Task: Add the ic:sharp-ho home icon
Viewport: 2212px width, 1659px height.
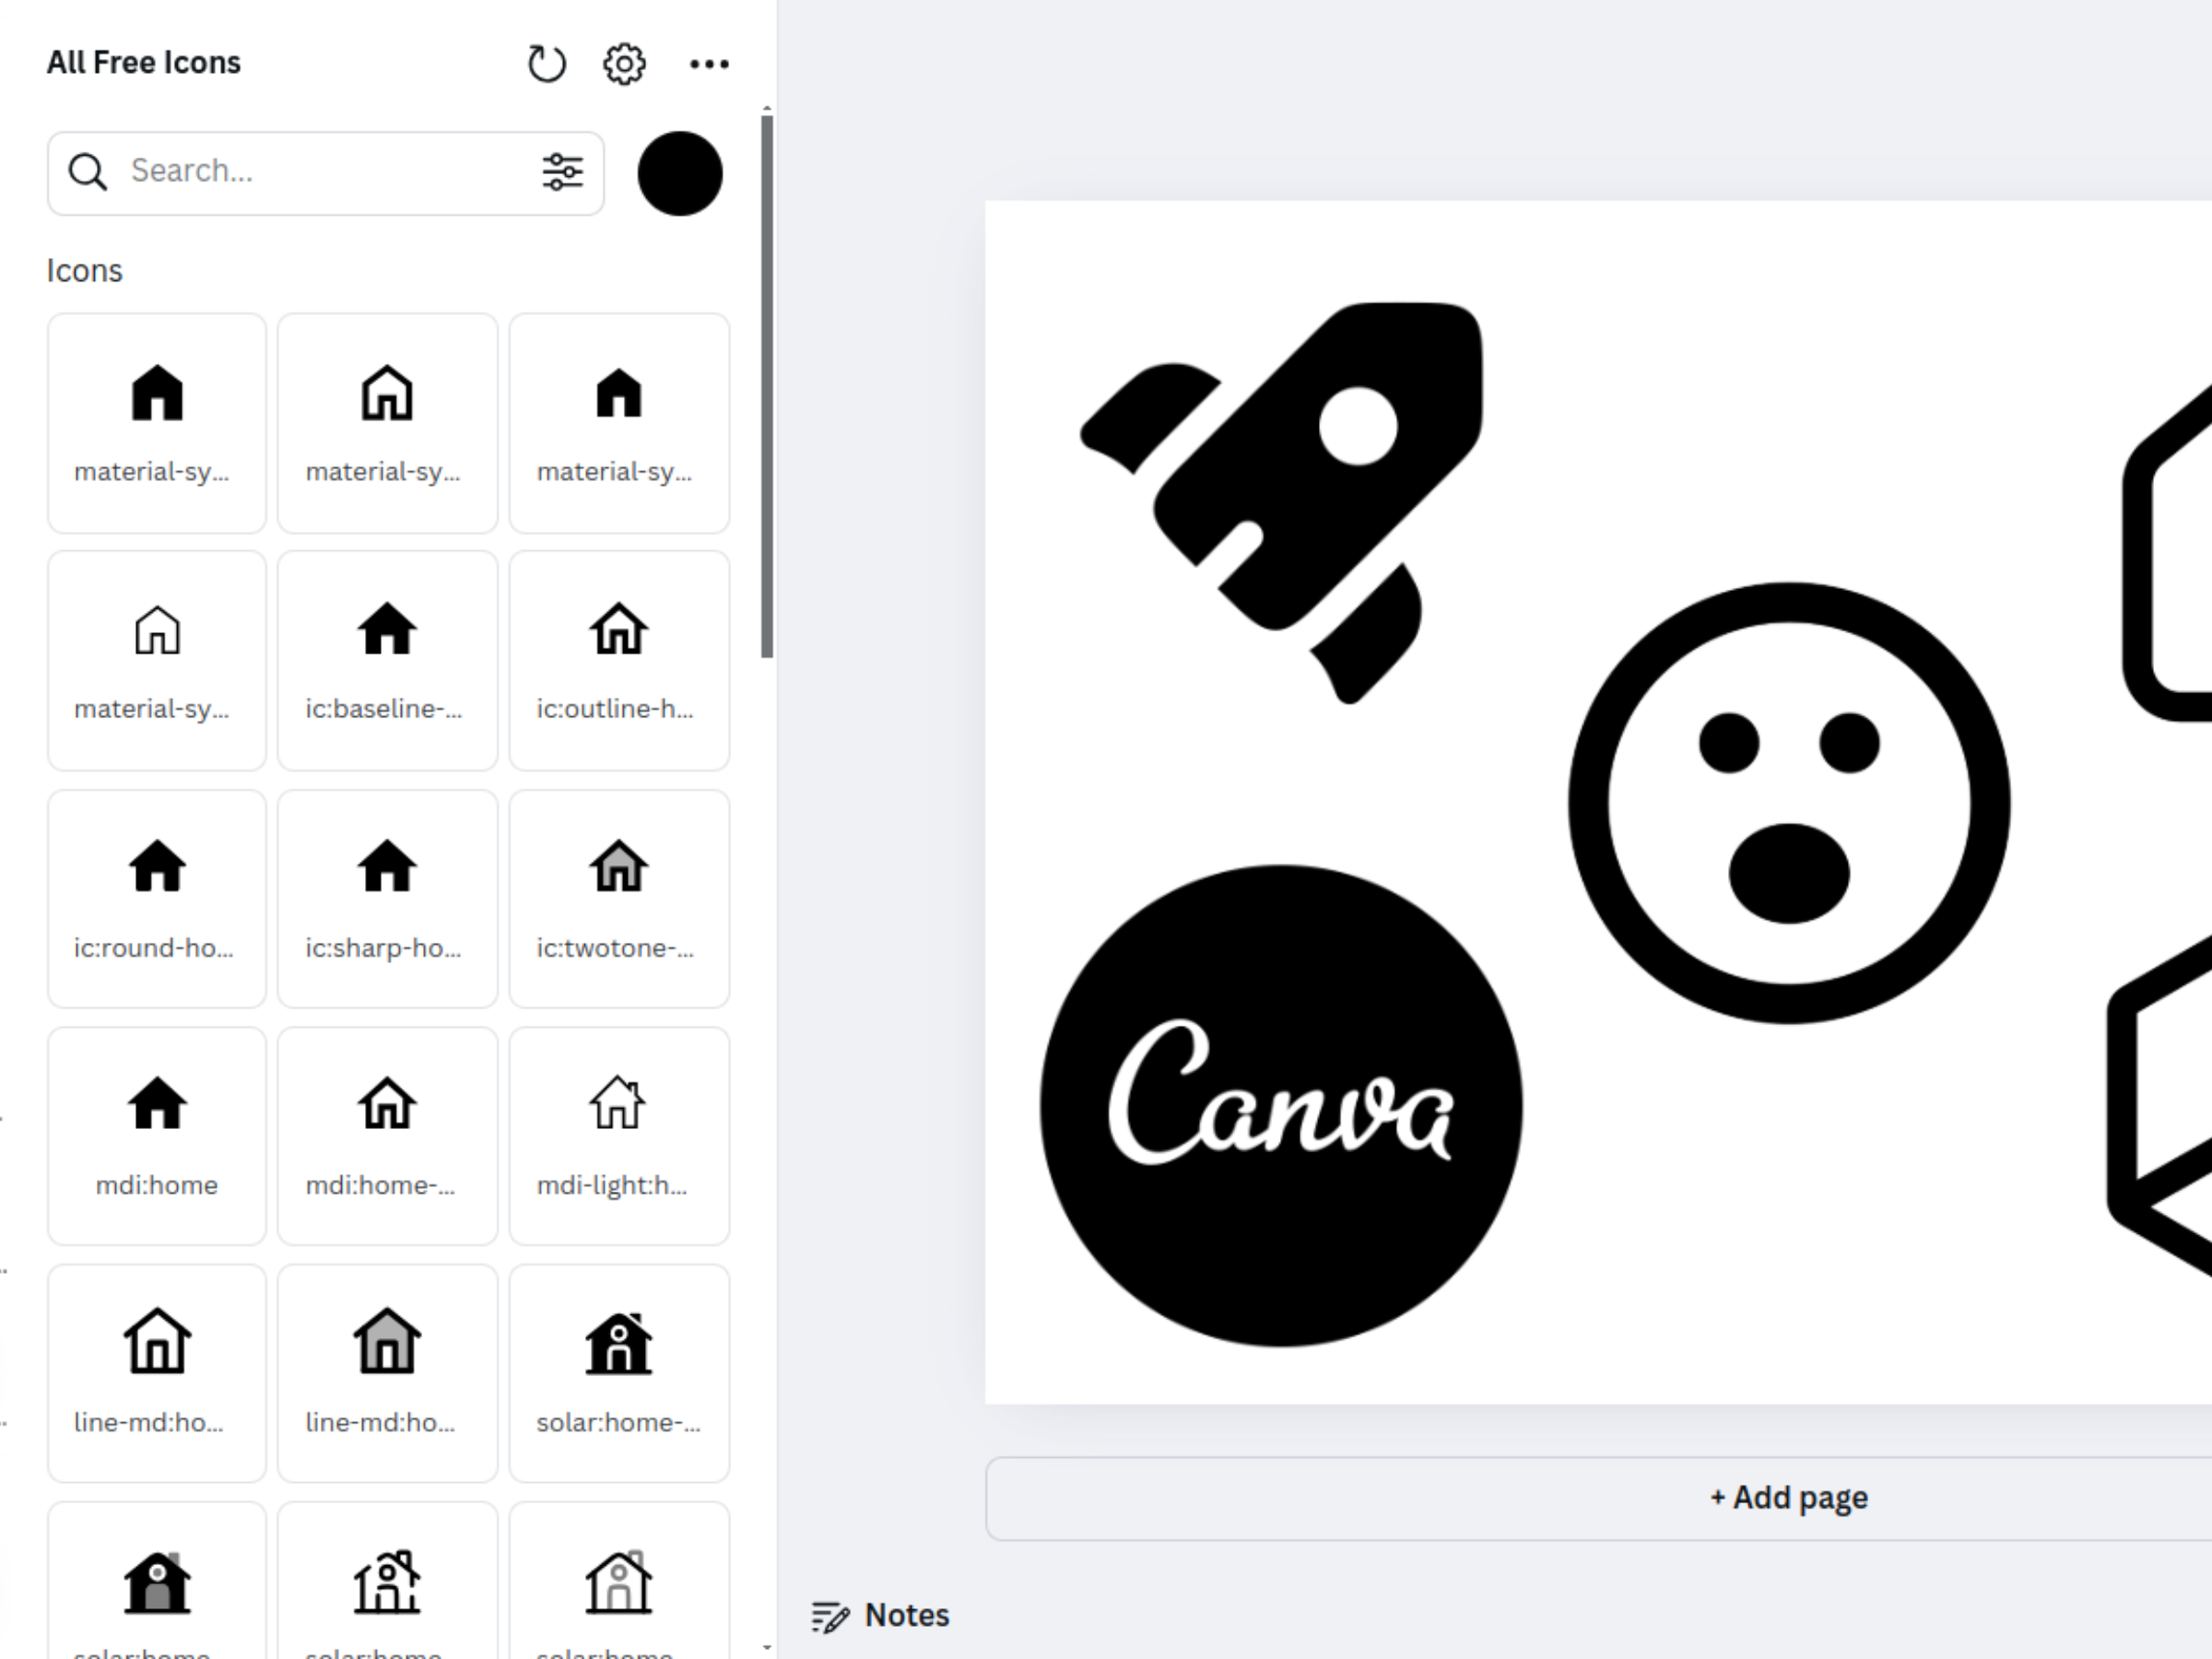Action: click(x=387, y=898)
